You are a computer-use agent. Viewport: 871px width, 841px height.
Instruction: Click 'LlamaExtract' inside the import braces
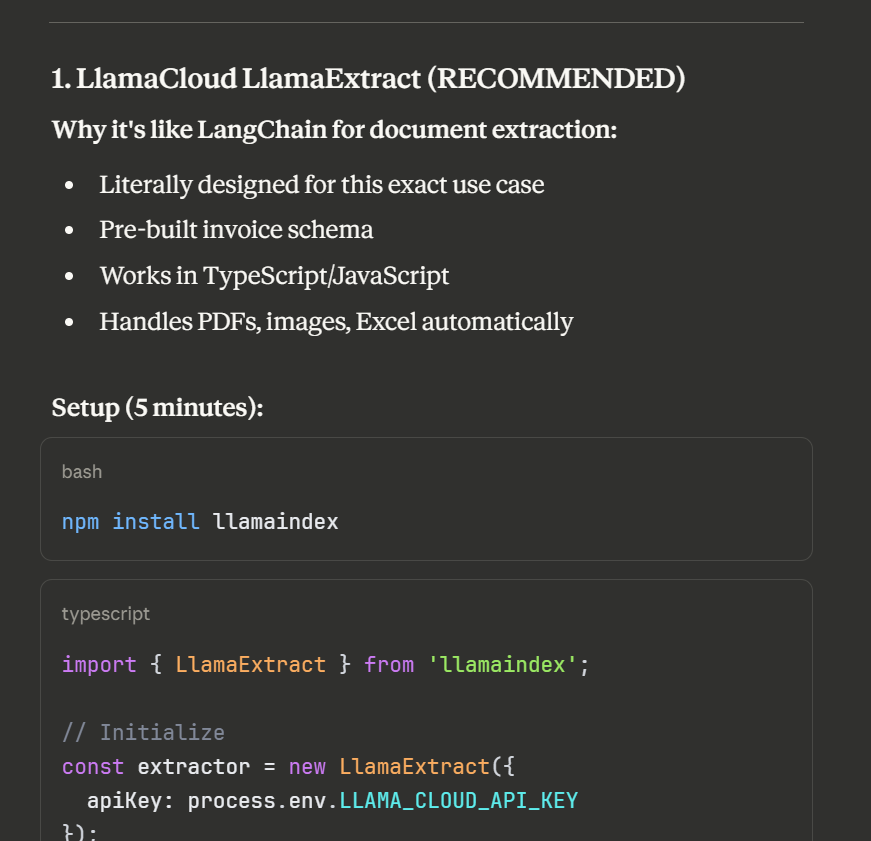[x=250, y=665]
